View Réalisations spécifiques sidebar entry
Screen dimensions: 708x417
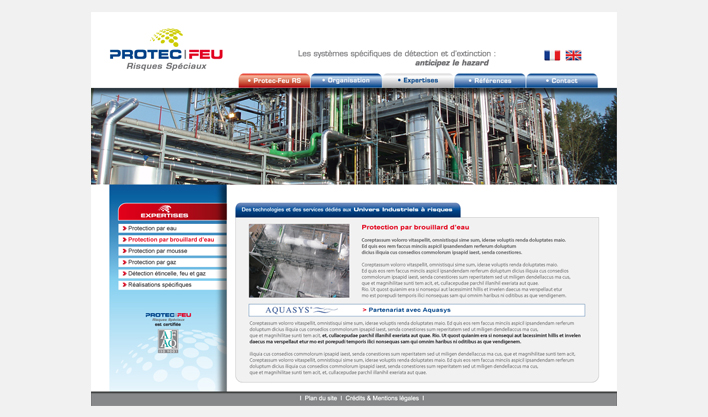pos(160,285)
